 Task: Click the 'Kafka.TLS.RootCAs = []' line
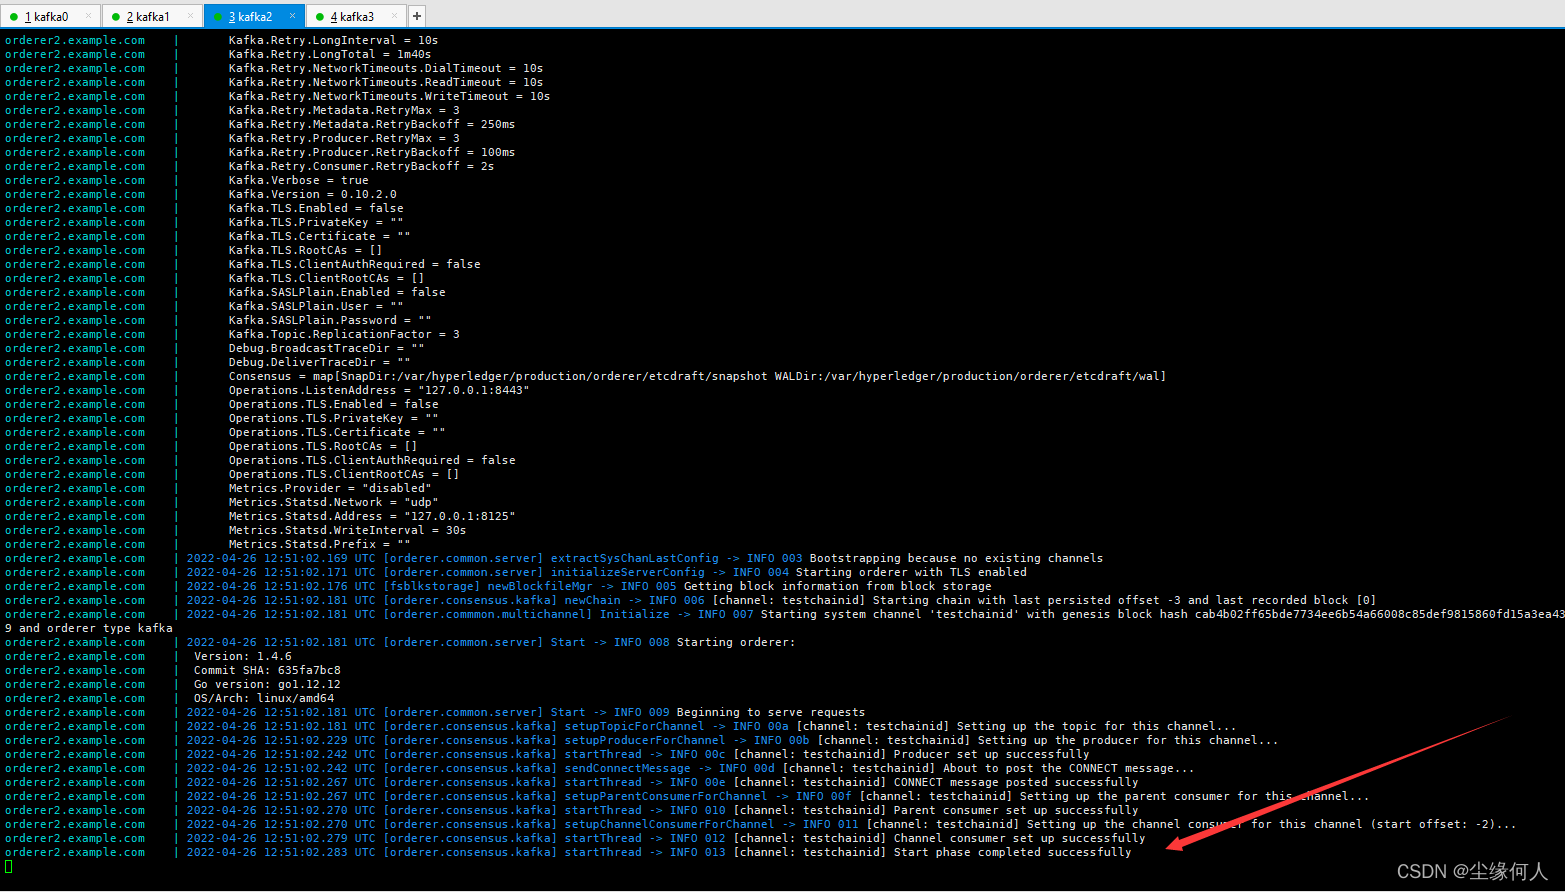[305, 250]
